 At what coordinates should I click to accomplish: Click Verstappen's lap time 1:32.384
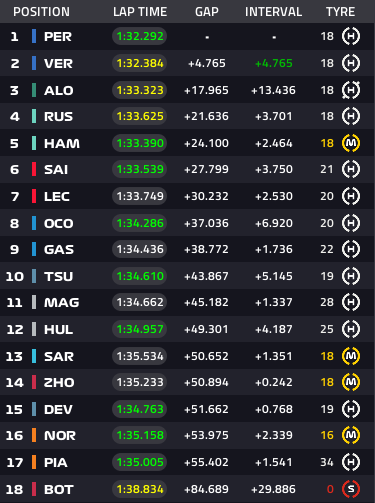click(140, 63)
